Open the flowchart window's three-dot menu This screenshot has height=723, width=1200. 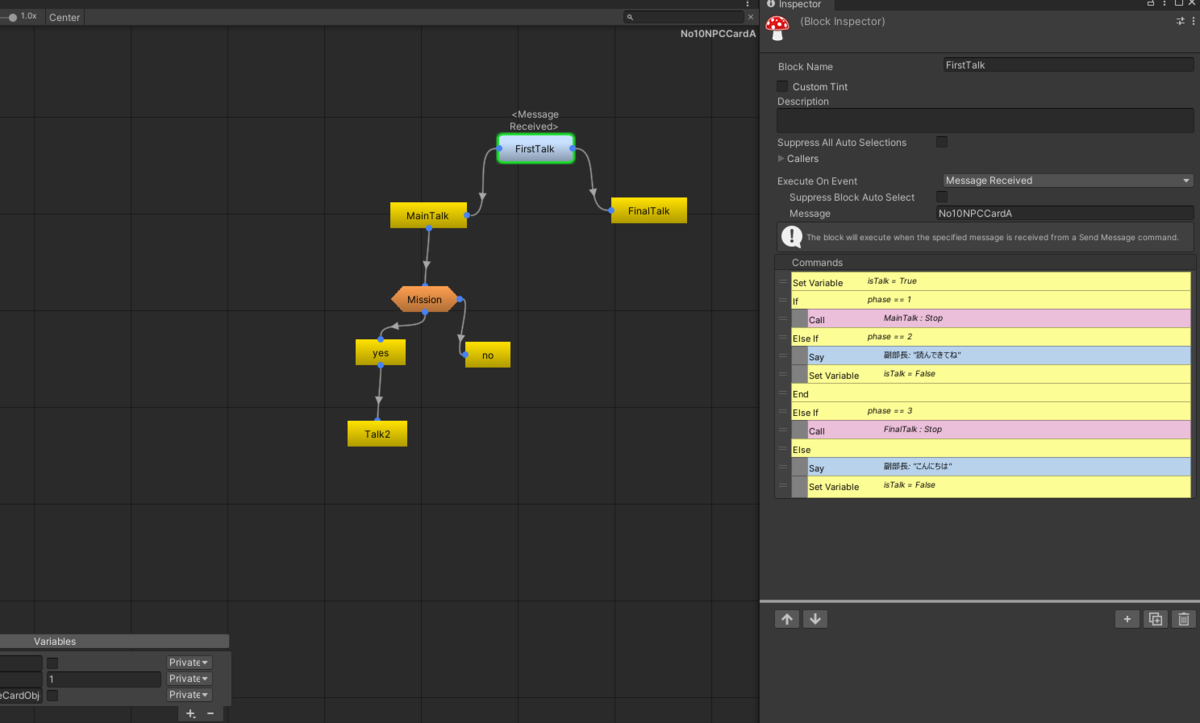point(748,4)
